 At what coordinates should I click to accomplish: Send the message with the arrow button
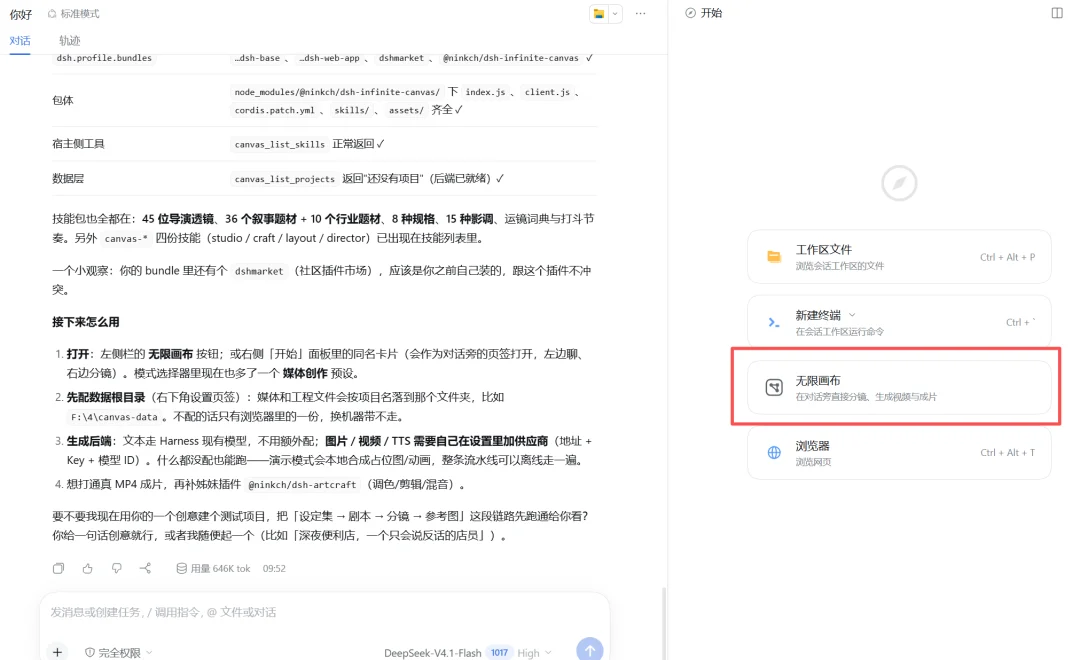coord(590,650)
